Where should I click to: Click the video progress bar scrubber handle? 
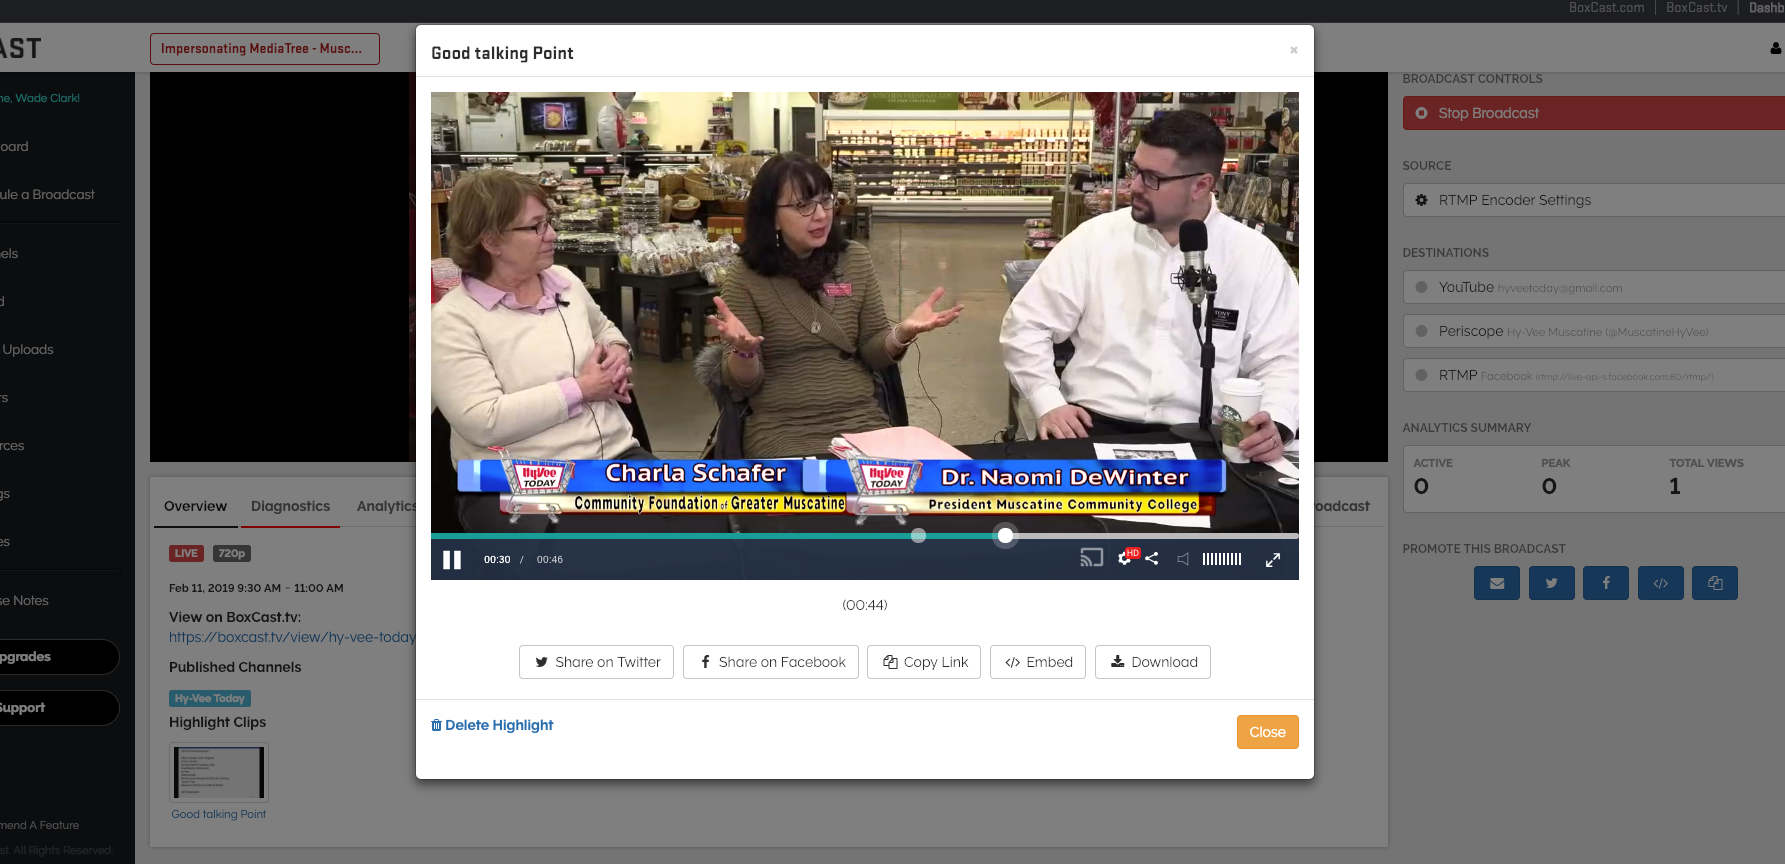[1005, 536]
